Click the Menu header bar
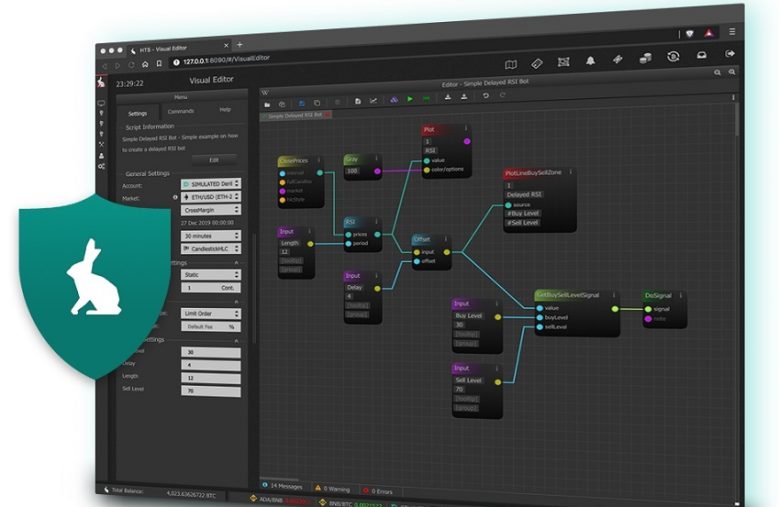This screenshot has width=780, height=507. pyautogui.click(x=181, y=97)
